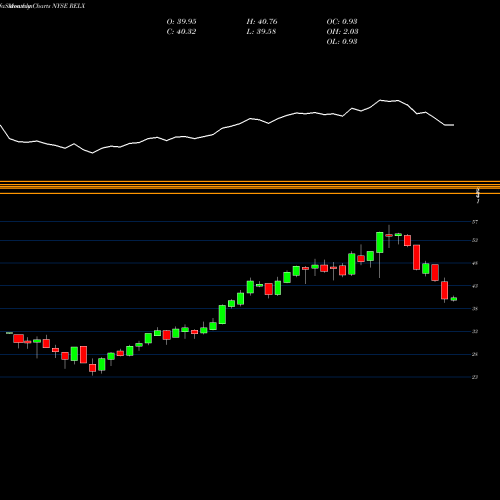Click the price axis label 48
Screen dimensions: 500x500
coord(475,263)
